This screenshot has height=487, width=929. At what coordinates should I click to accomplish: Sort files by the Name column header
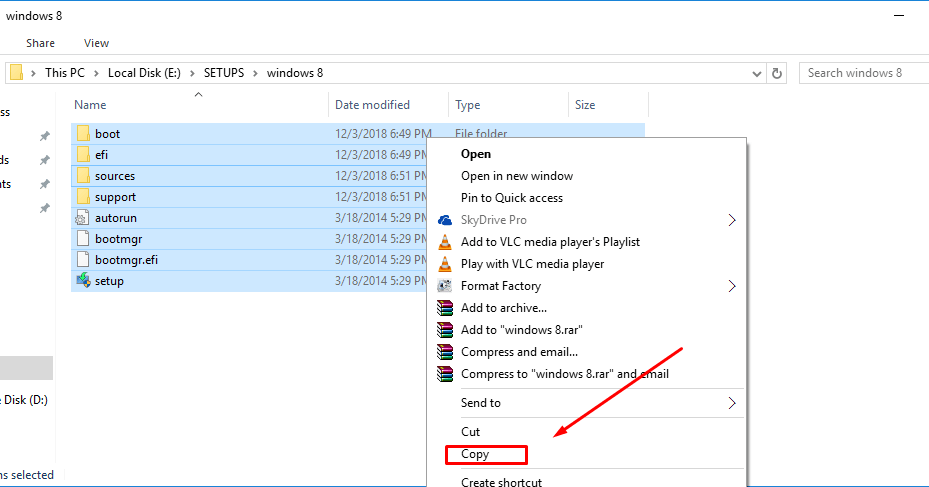[90, 105]
